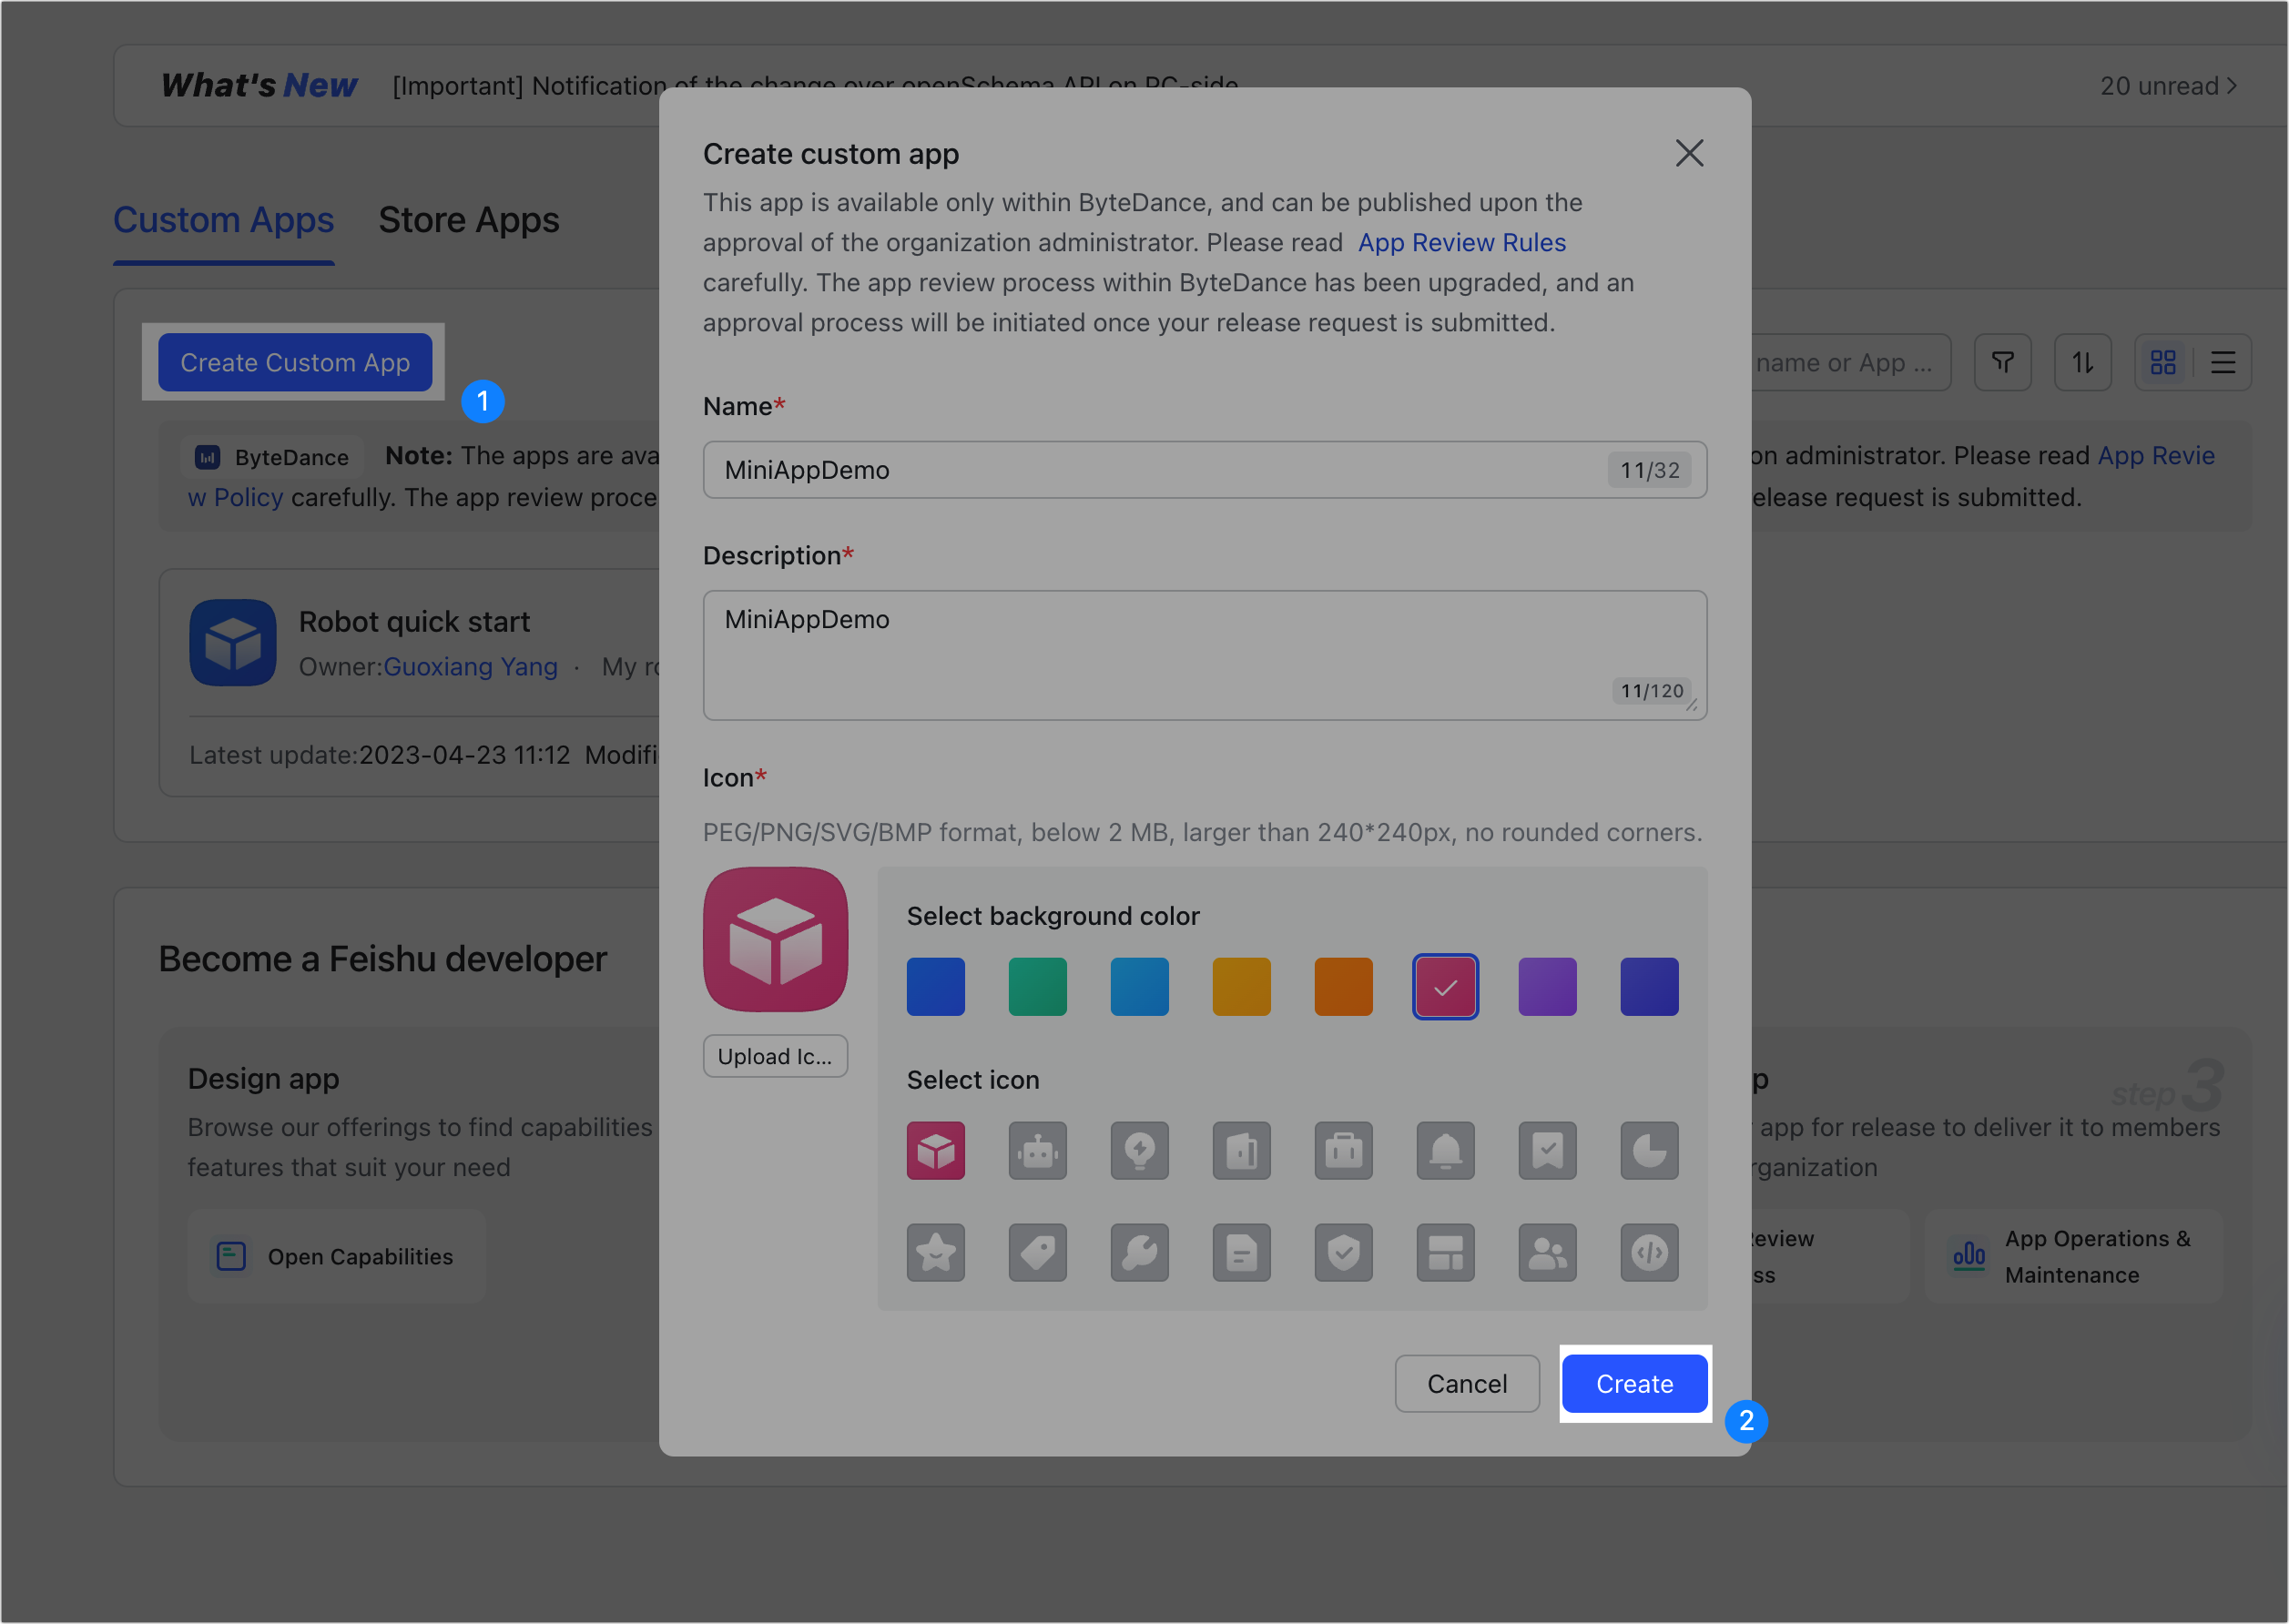This screenshot has height=1624, width=2289.
Task: Click the Open Capabilities icon
Action: pyautogui.click(x=231, y=1256)
